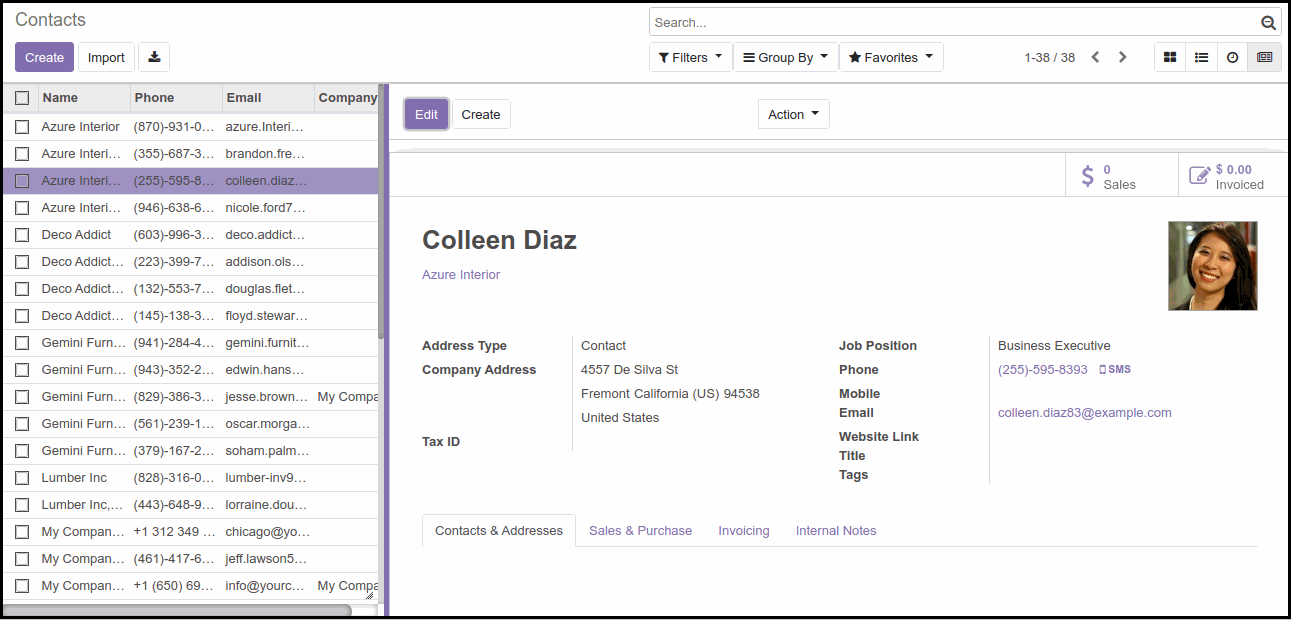This screenshot has width=1291, height=620.
Task: Open the Sales dollar stat button
Action: (x=1122, y=176)
